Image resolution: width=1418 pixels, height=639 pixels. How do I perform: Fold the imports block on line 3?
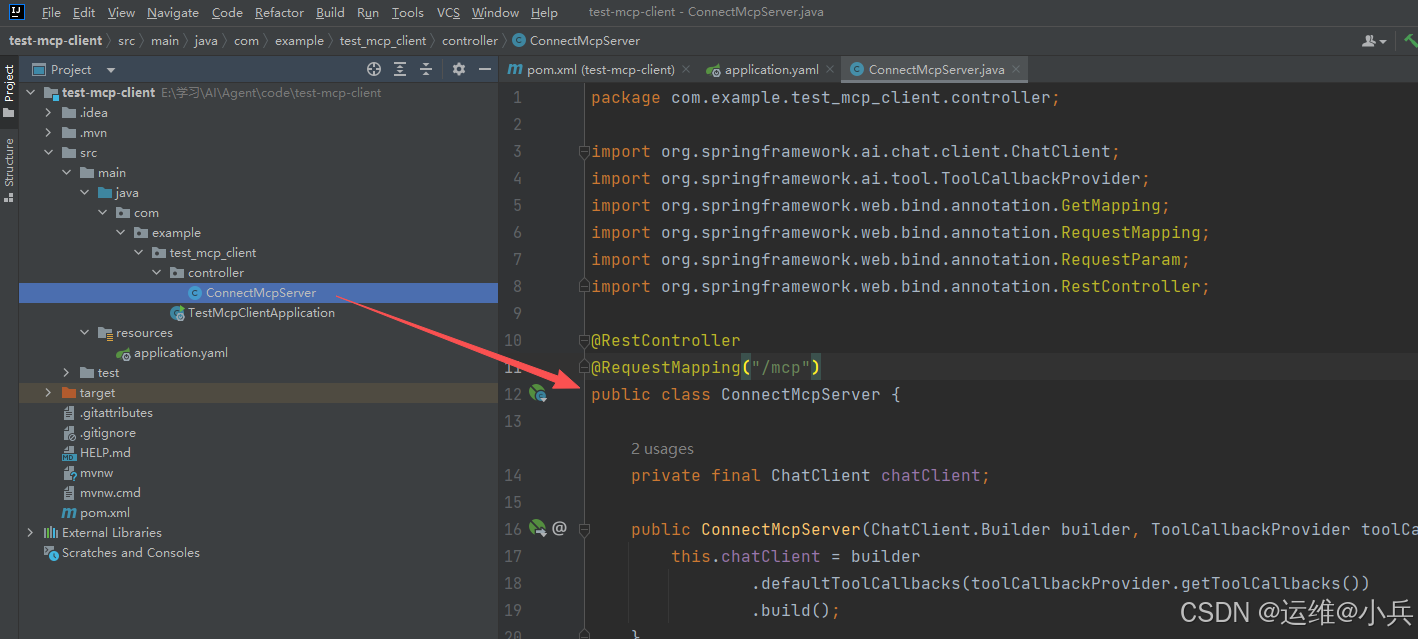click(x=584, y=152)
